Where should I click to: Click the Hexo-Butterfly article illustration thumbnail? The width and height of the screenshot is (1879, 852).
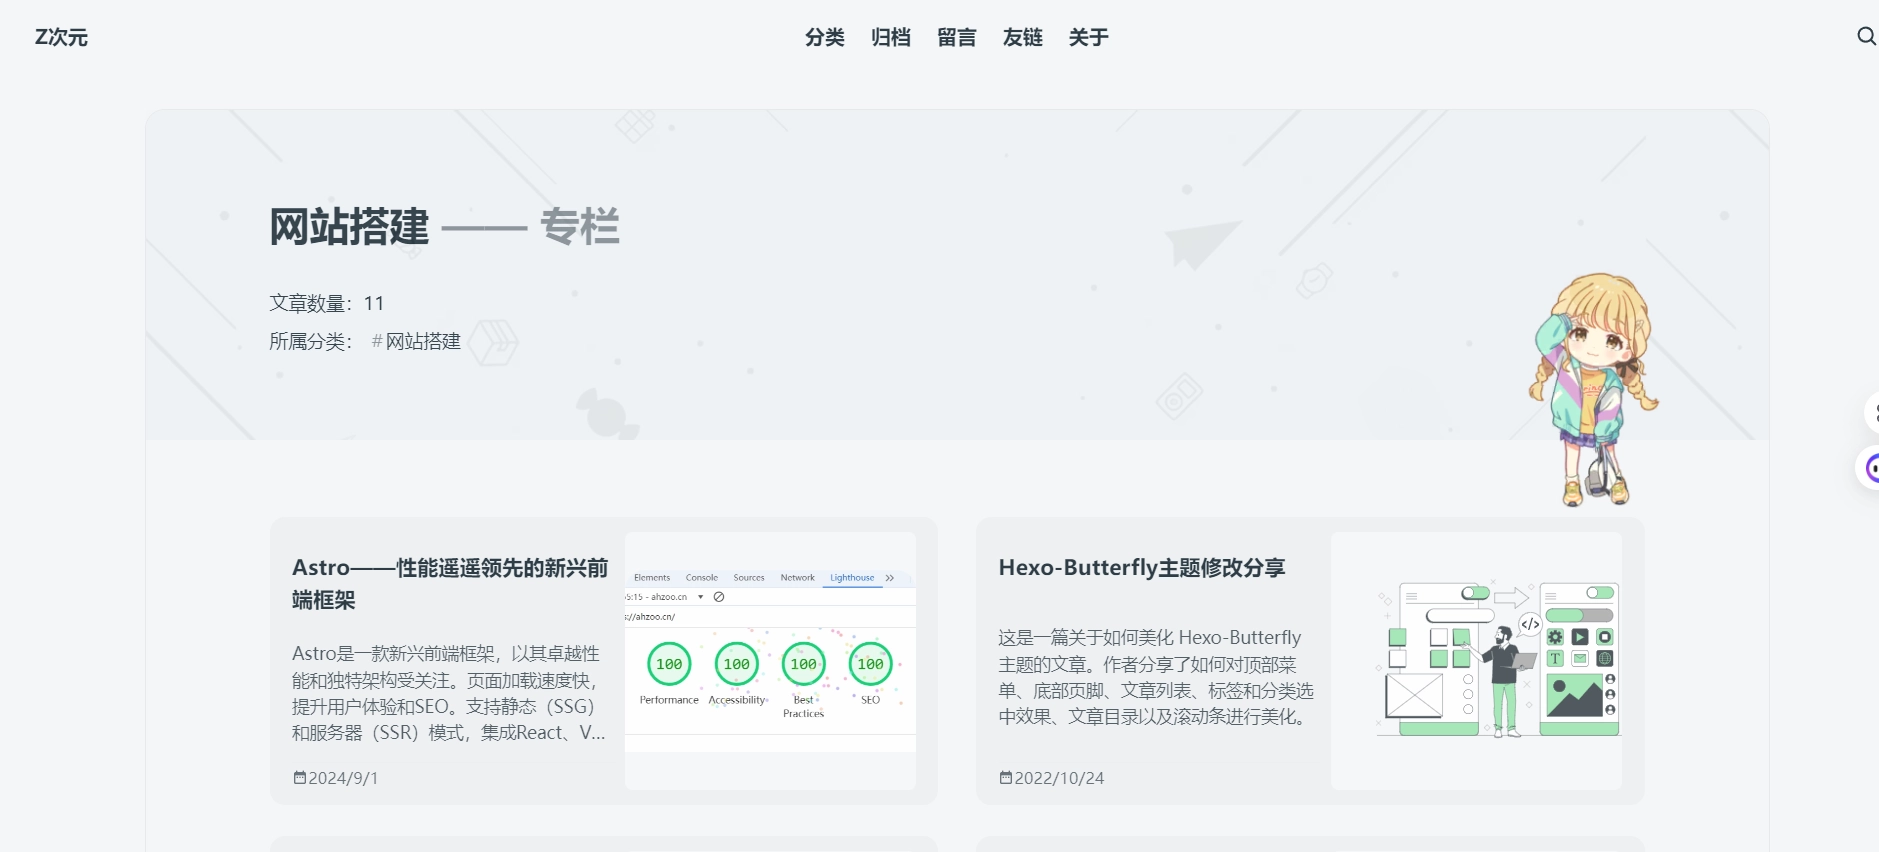(x=1476, y=661)
